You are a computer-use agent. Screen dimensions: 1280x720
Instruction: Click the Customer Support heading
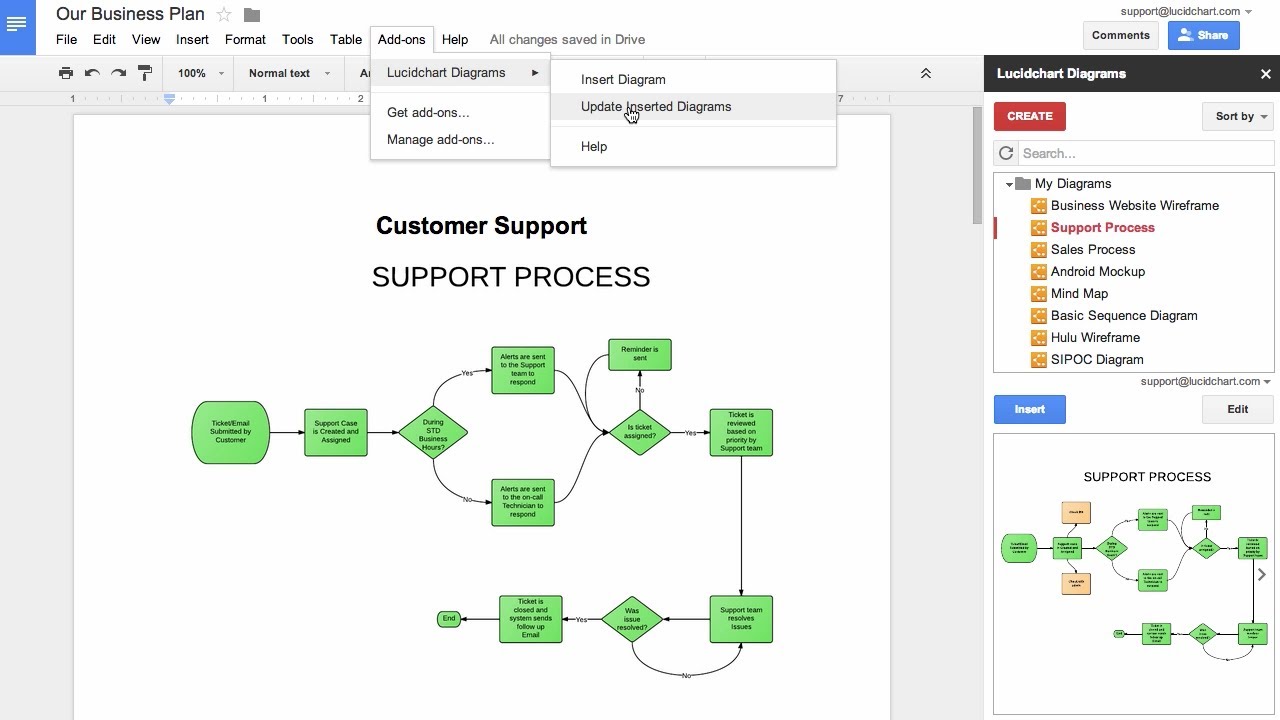pos(481,226)
